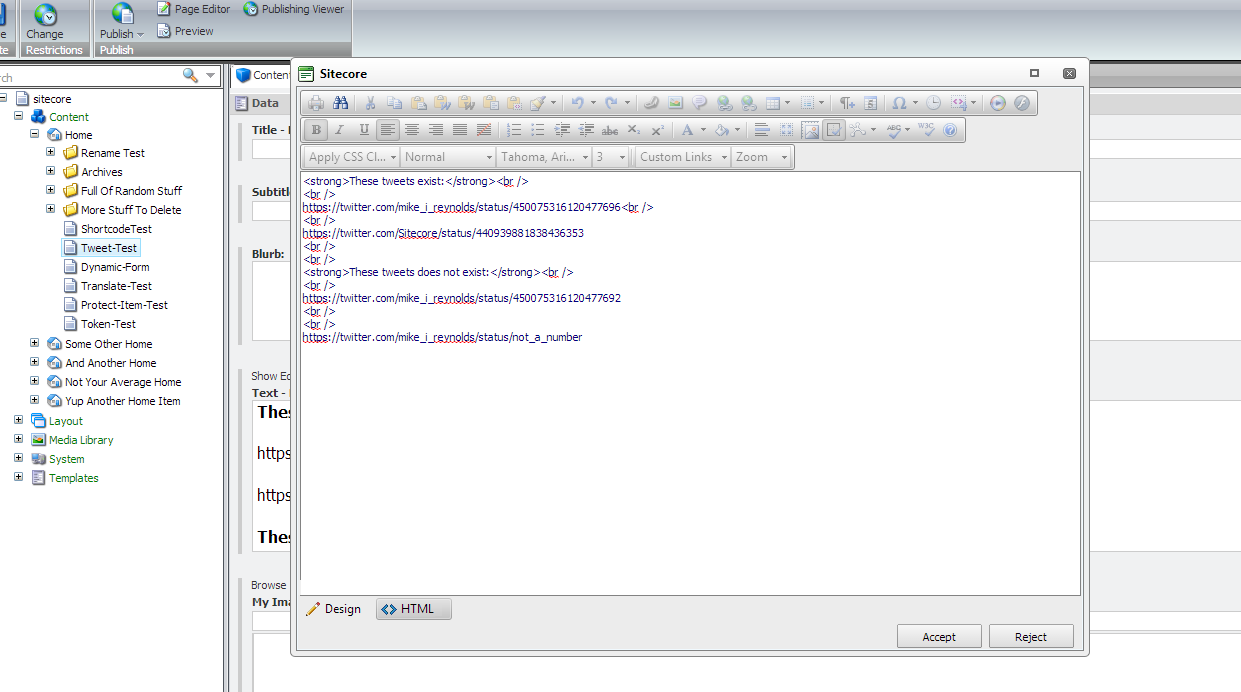This screenshot has height=692, width=1241.
Task: Insert a numbered list
Action: coord(514,130)
